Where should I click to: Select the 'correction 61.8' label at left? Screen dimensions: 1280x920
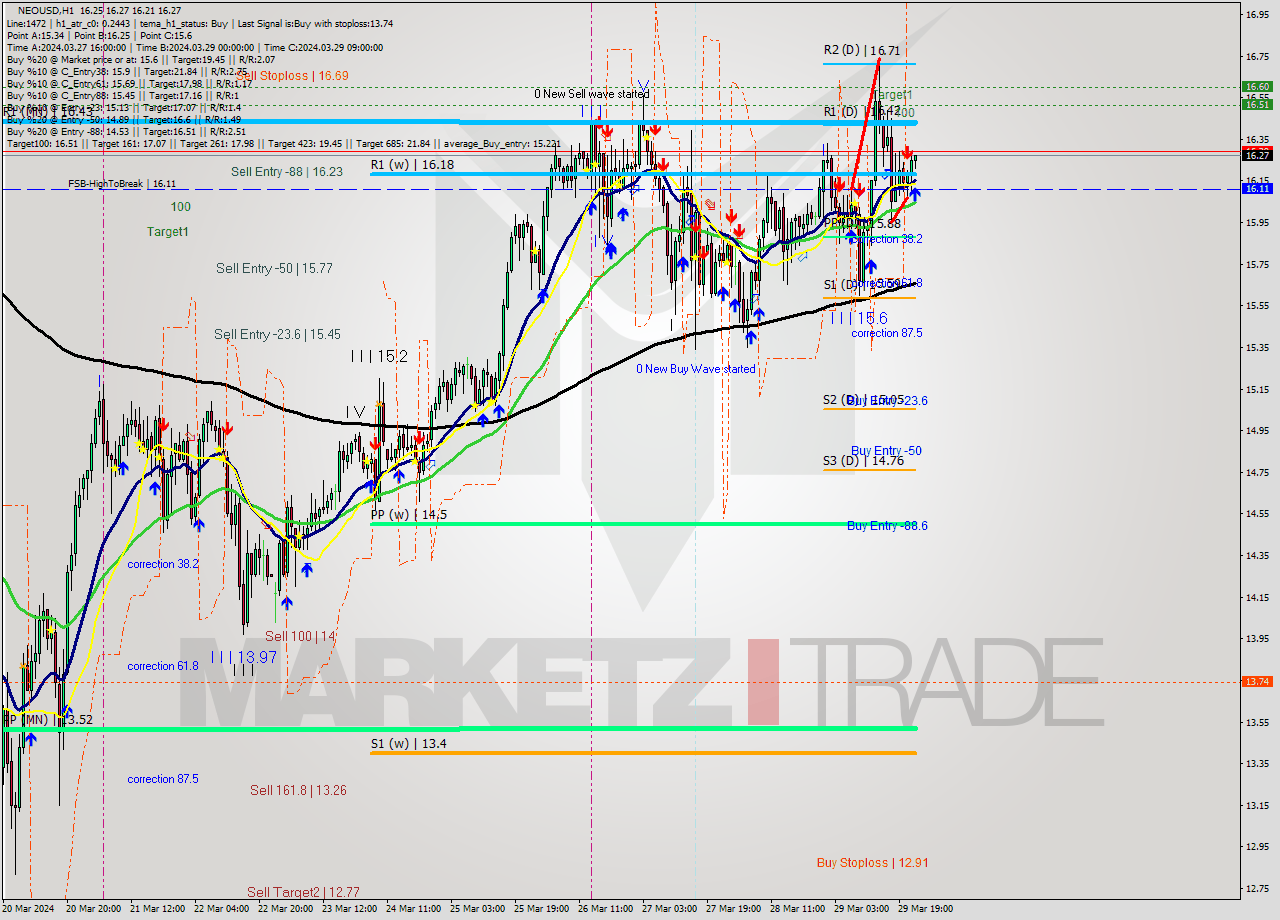pyautogui.click(x=163, y=666)
